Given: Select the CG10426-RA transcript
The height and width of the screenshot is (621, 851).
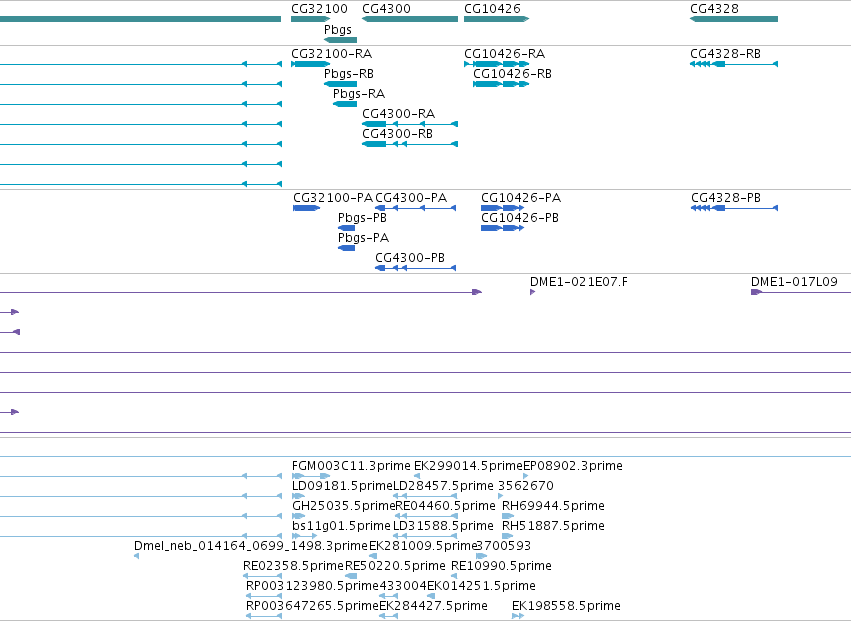Looking at the screenshot, I should tap(496, 64).
